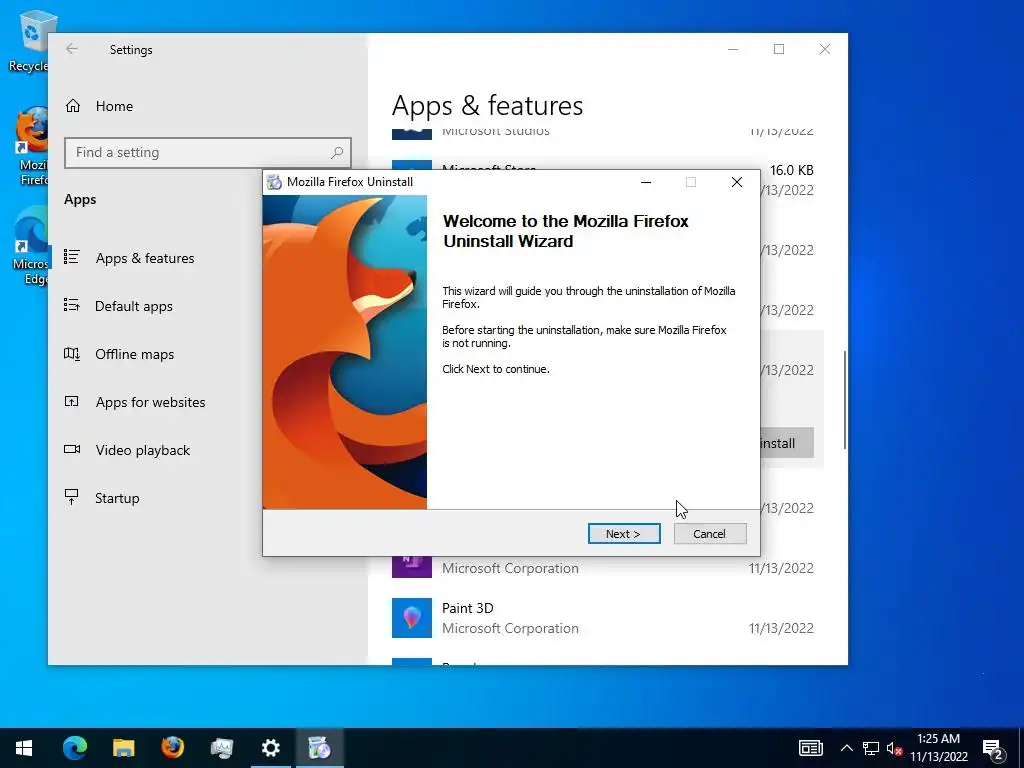Click the Offline maps sidebar icon

click(x=72, y=354)
